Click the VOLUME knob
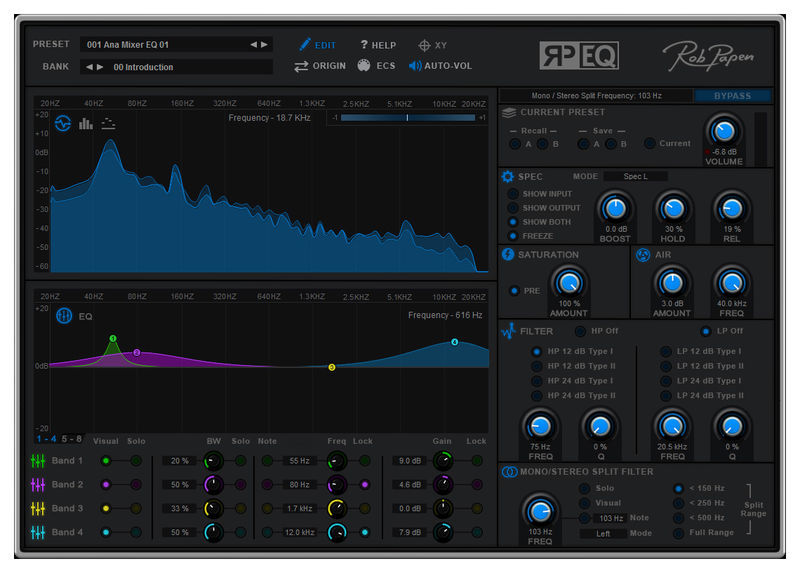 [x=724, y=131]
